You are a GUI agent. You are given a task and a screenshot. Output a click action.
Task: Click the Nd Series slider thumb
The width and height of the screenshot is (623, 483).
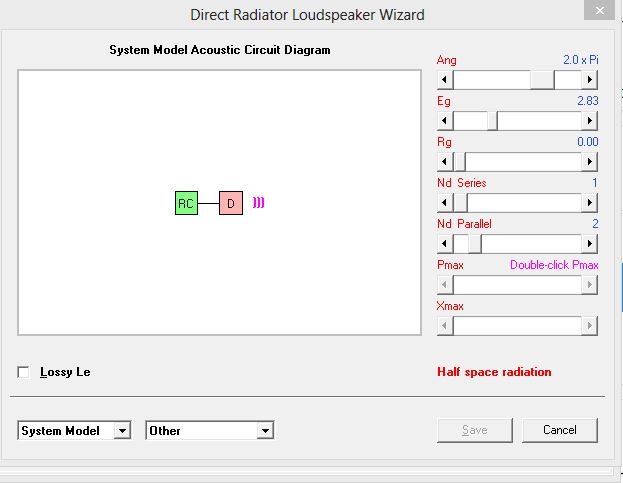[461, 203]
